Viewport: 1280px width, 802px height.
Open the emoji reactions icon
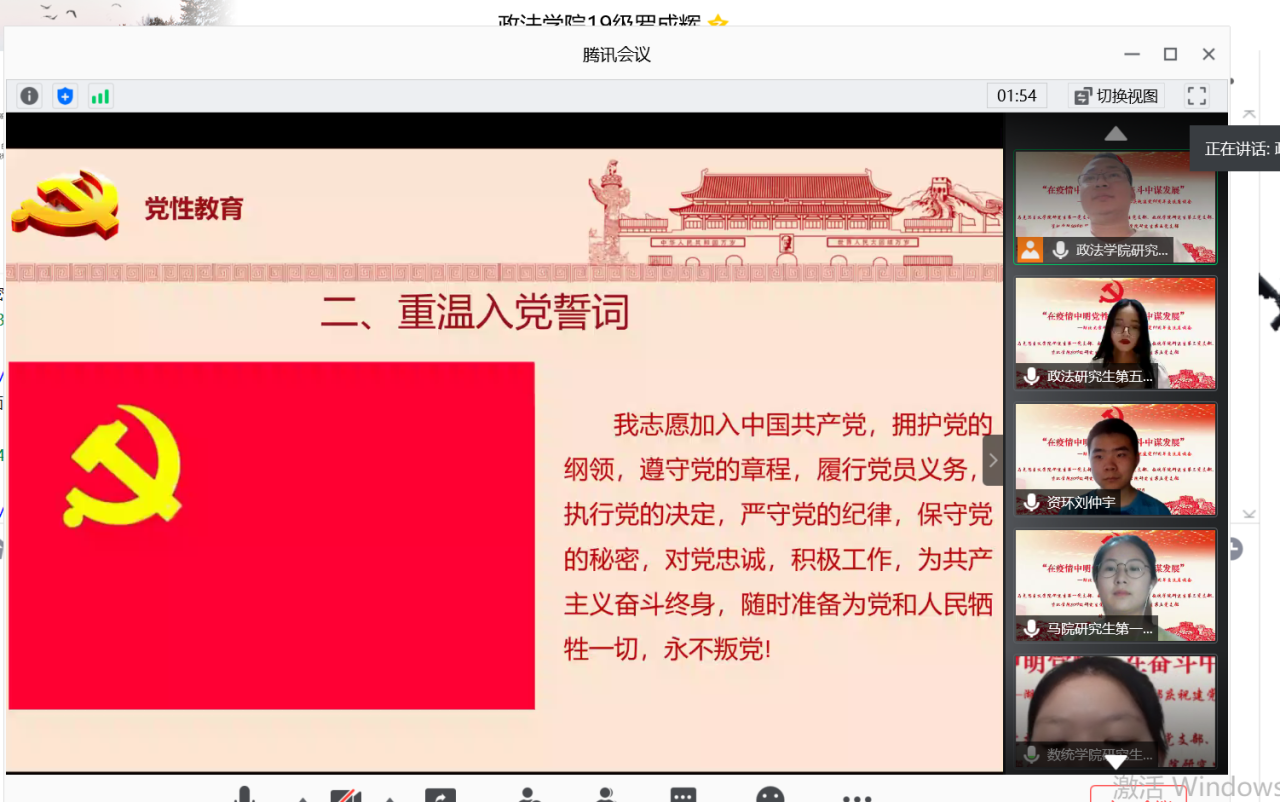[x=770, y=795]
